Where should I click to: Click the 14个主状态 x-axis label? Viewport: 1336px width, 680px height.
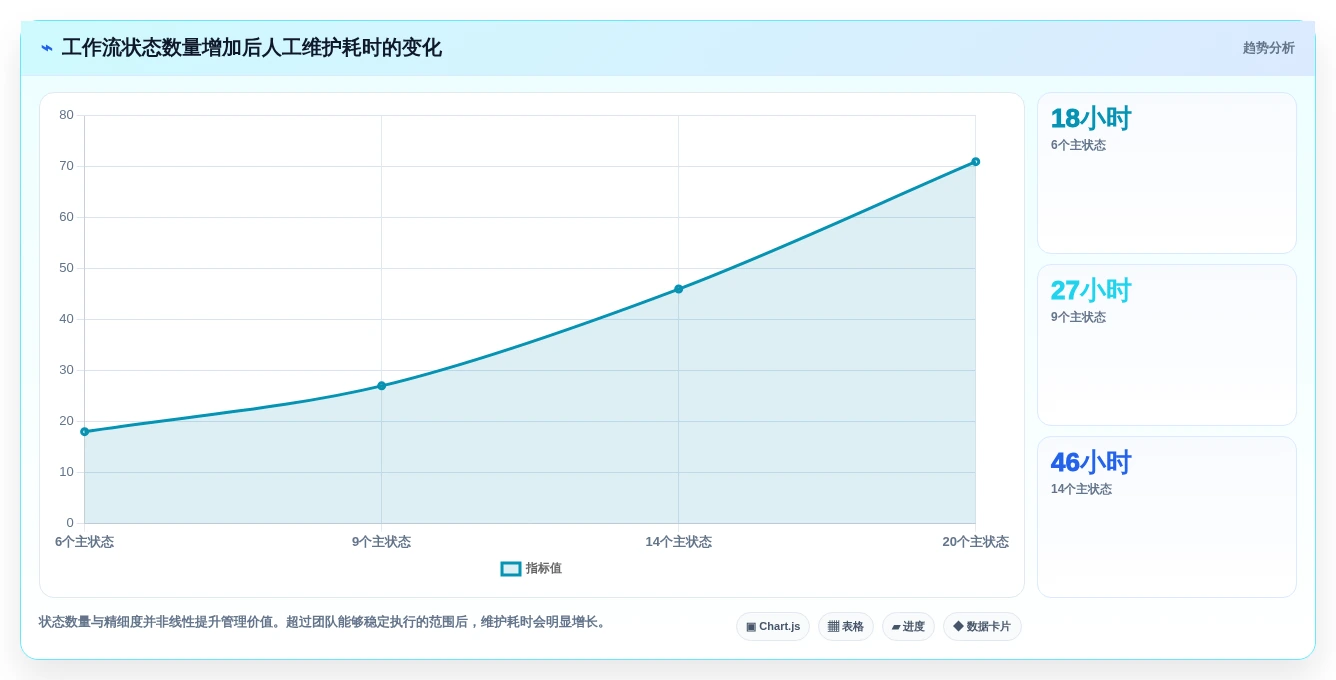(678, 542)
